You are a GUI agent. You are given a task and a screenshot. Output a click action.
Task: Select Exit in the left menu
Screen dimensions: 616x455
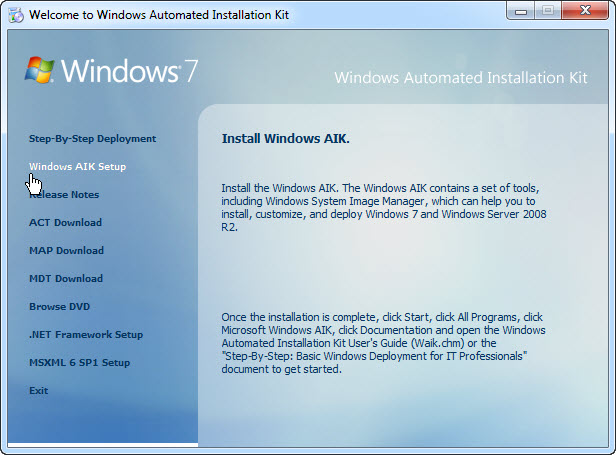point(38,391)
